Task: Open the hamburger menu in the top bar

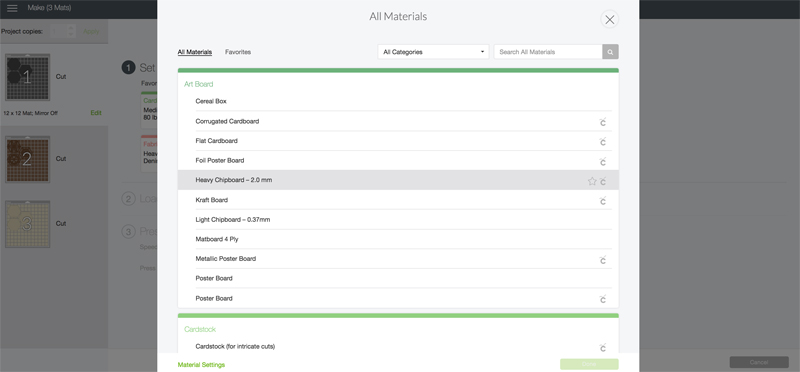Action: coord(12,8)
